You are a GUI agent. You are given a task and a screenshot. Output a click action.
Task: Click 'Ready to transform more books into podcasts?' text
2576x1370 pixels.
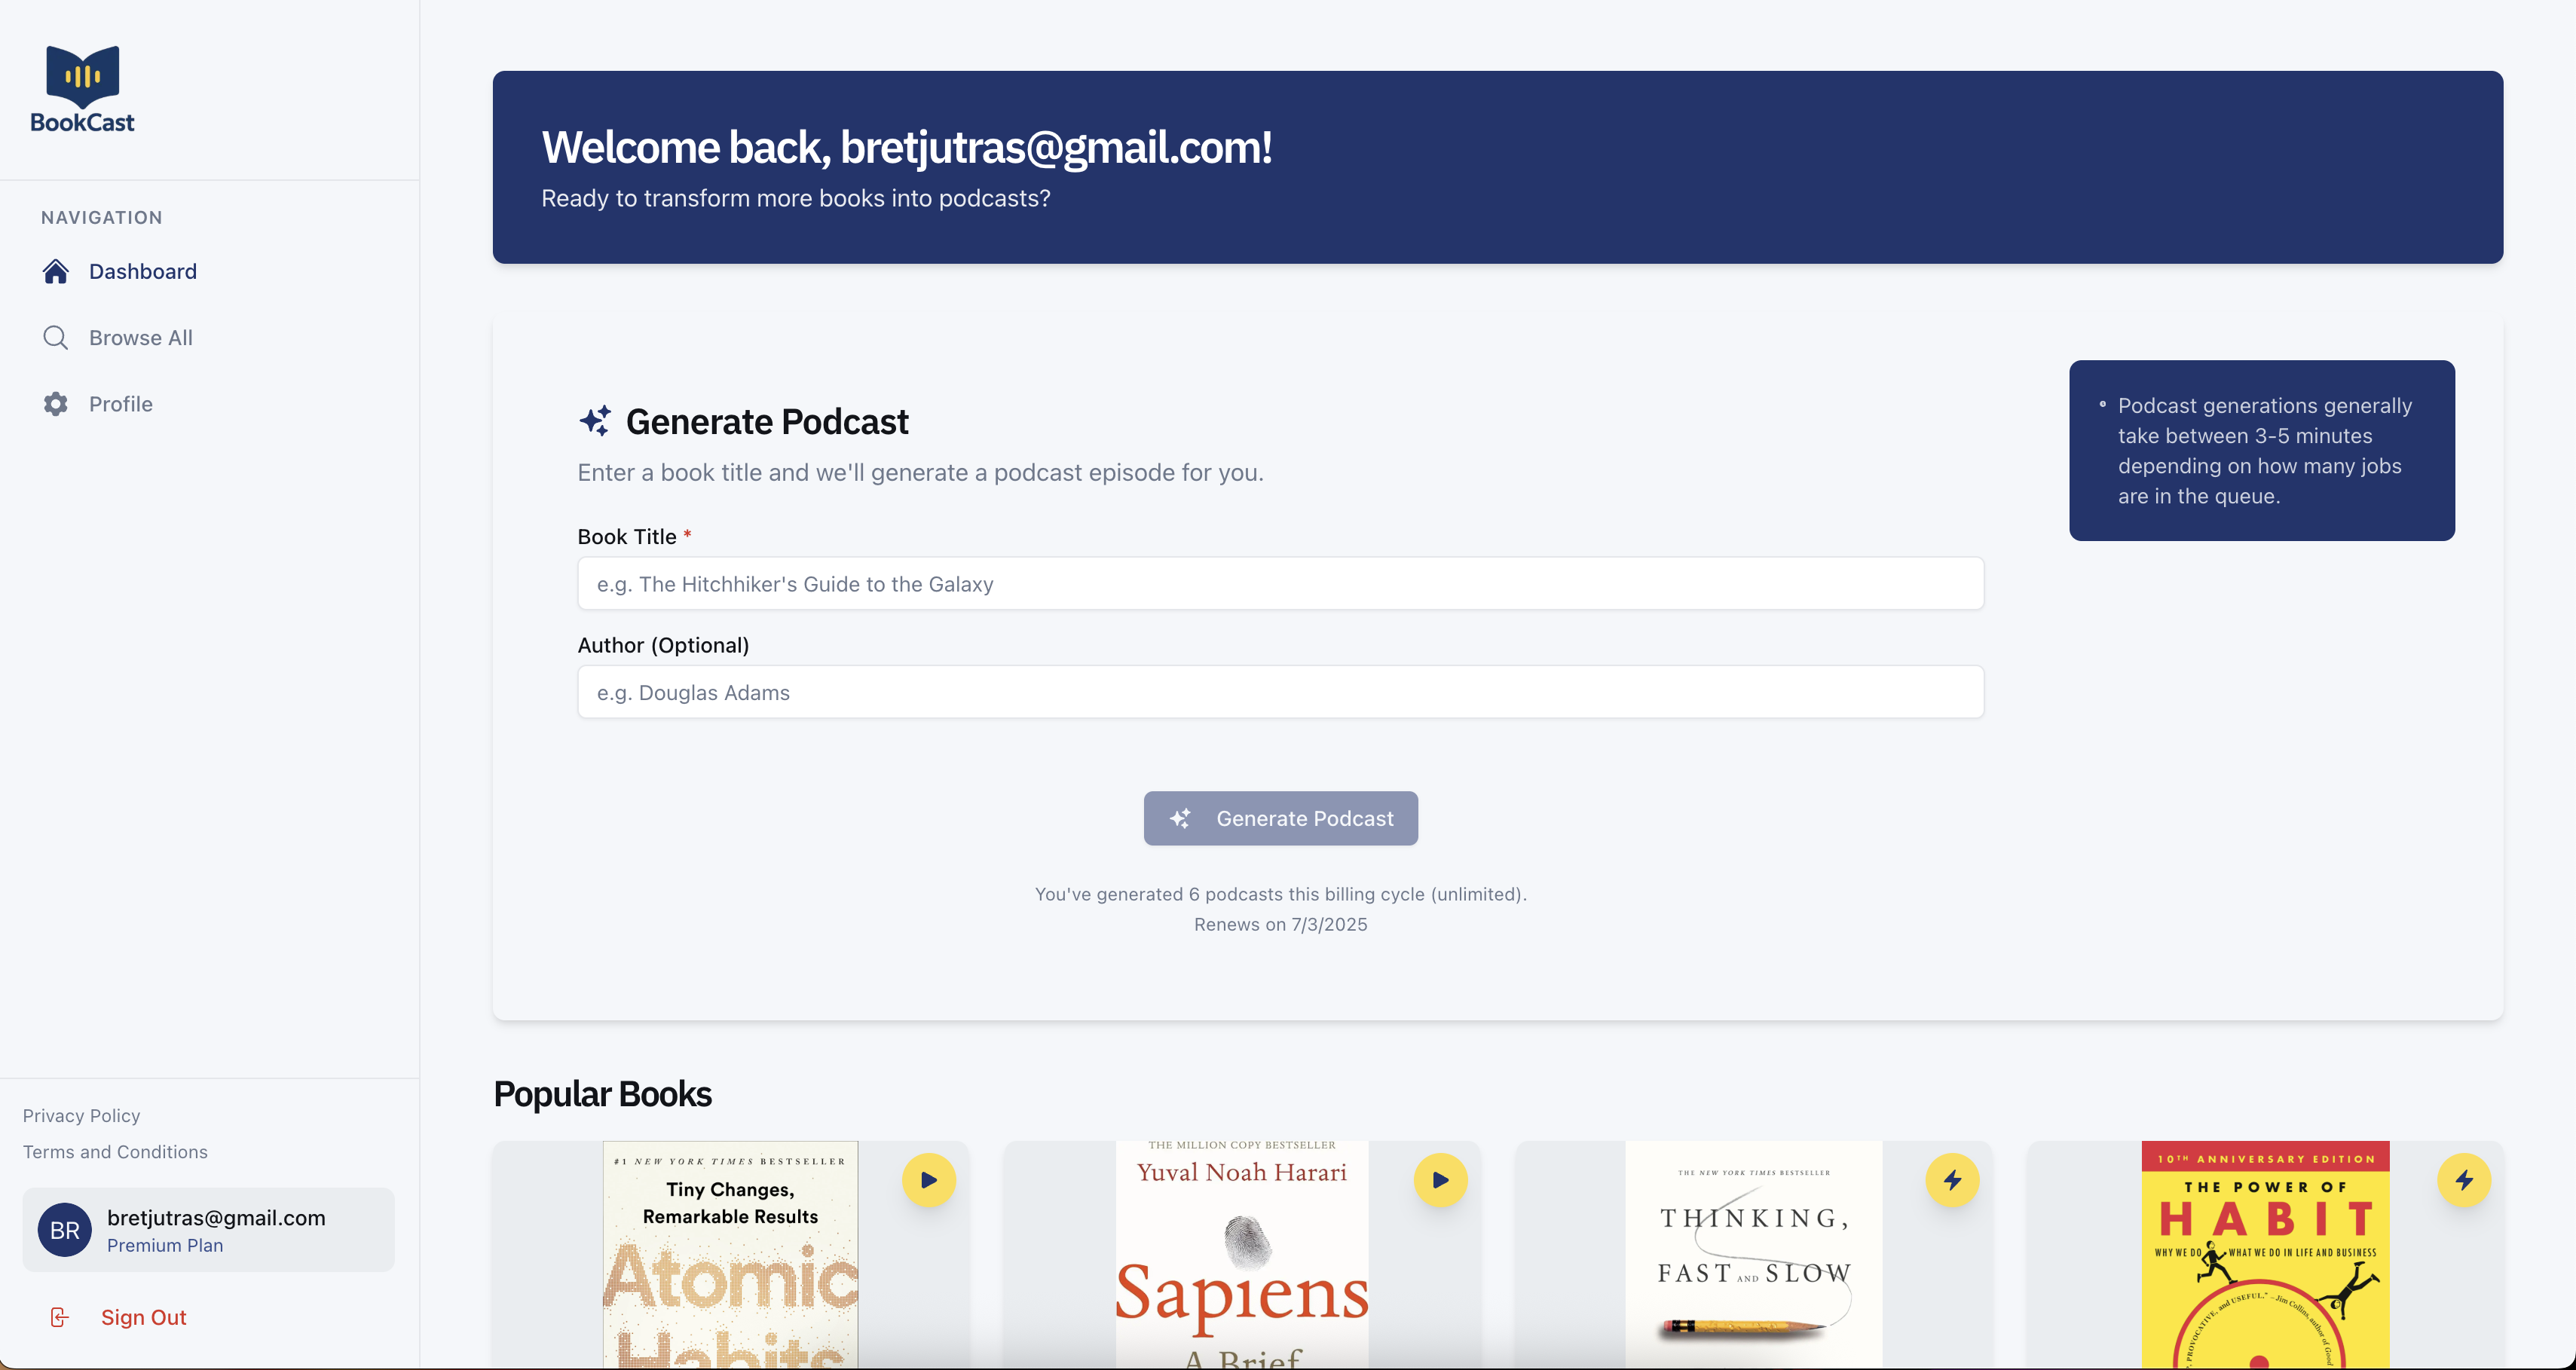click(x=795, y=198)
